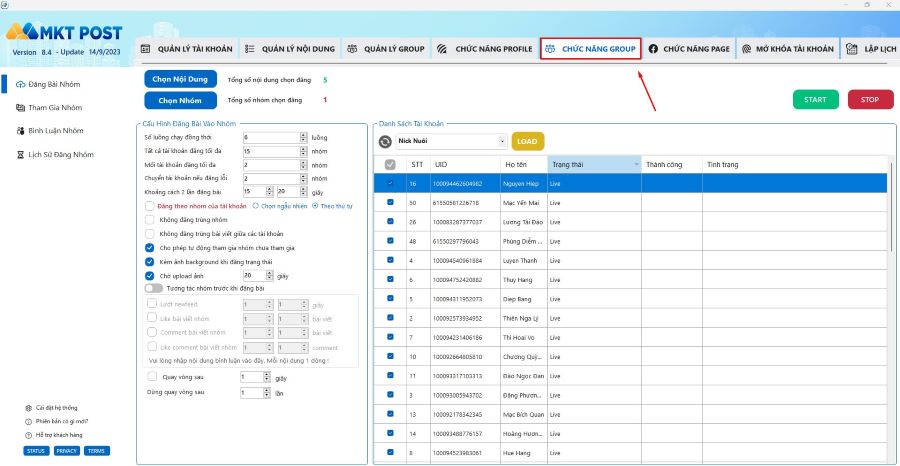Click the TERMS button

[x=96, y=451]
